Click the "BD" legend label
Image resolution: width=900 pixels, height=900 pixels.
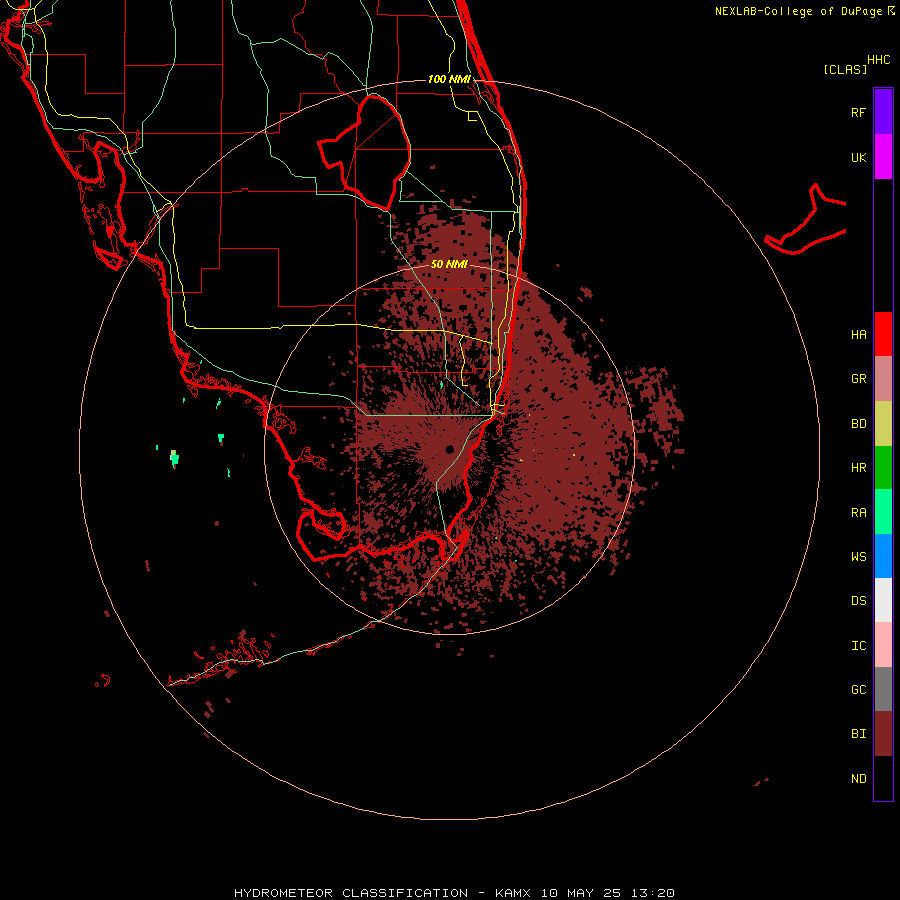coord(858,424)
